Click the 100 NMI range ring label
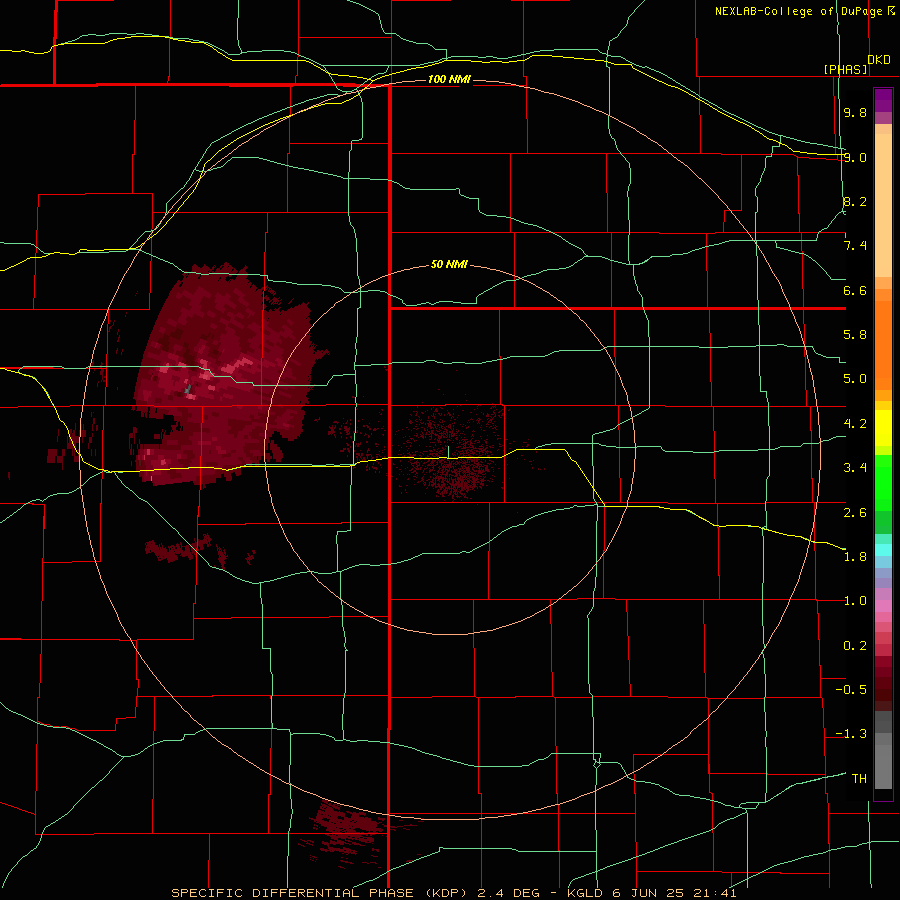The width and height of the screenshot is (900, 900). (x=449, y=79)
